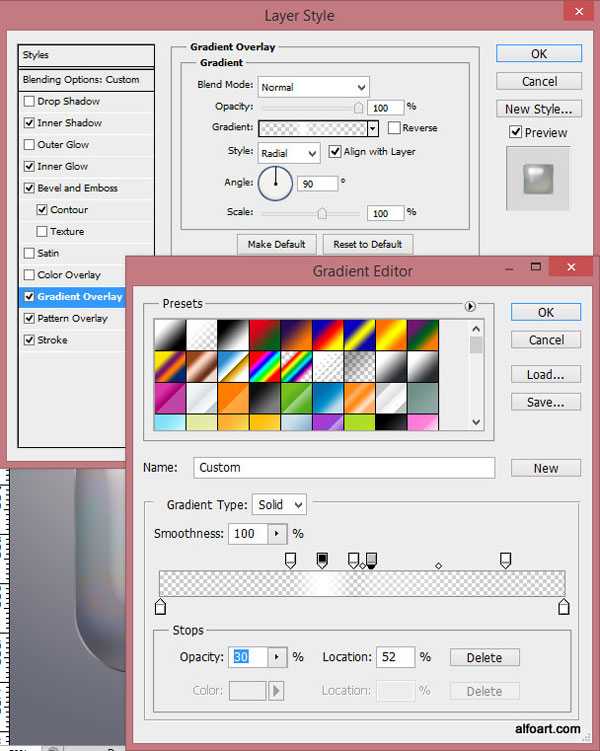The width and height of the screenshot is (600, 751).
Task: Open the Smoothness slider arrow
Action: point(277,534)
